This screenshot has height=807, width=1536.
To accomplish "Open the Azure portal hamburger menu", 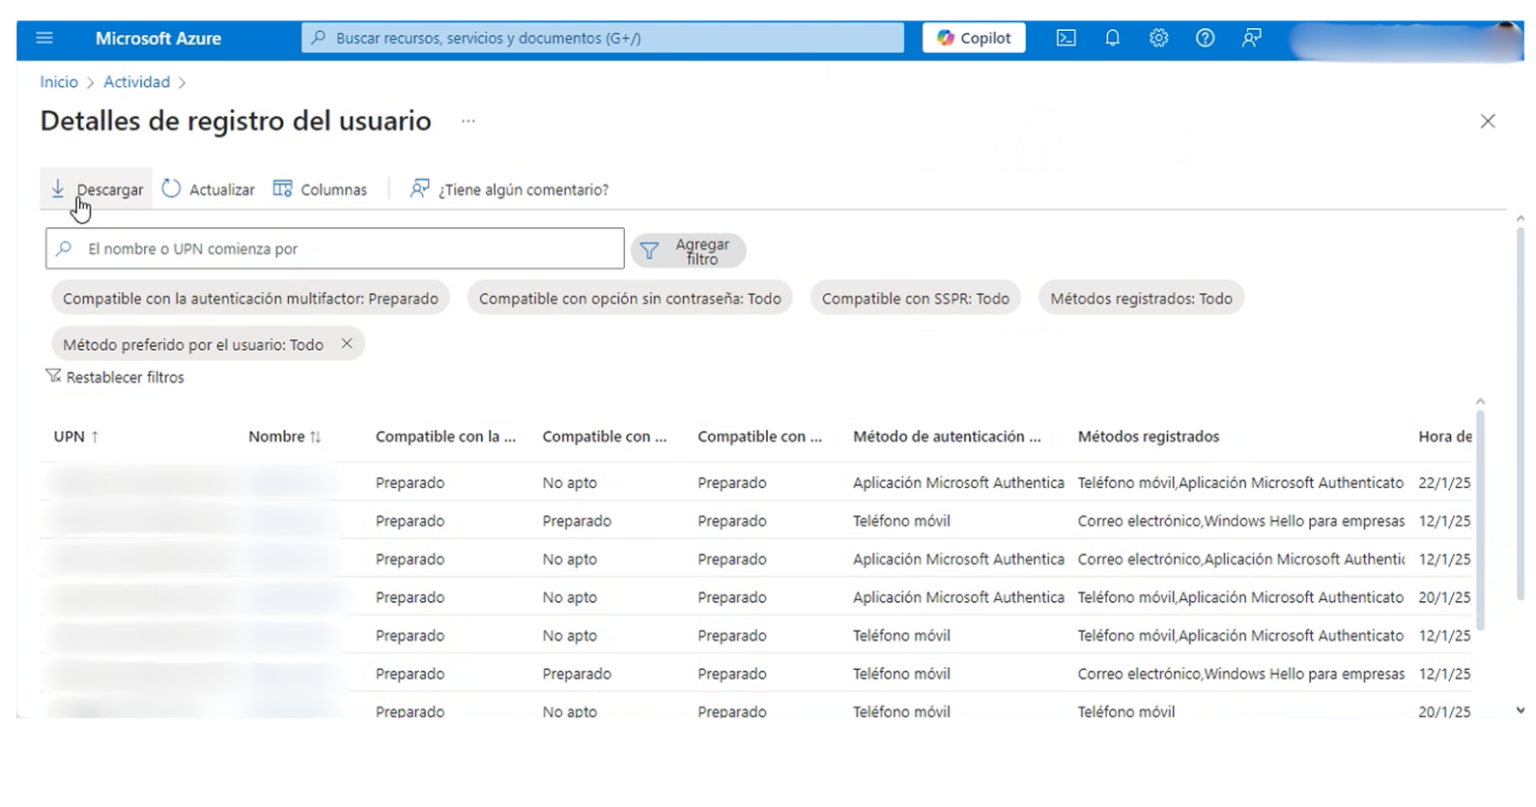I will click(43, 37).
